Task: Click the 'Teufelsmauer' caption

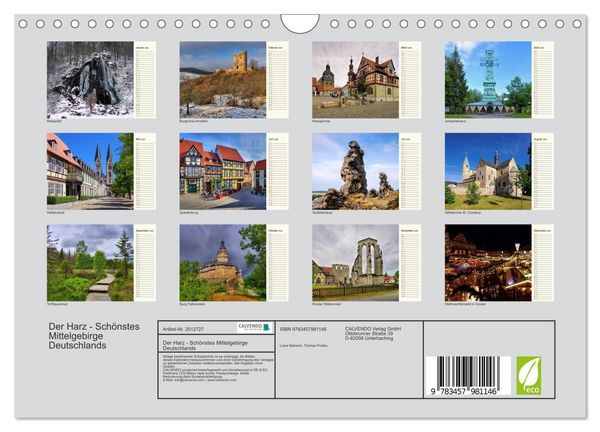Action: [322, 212]
